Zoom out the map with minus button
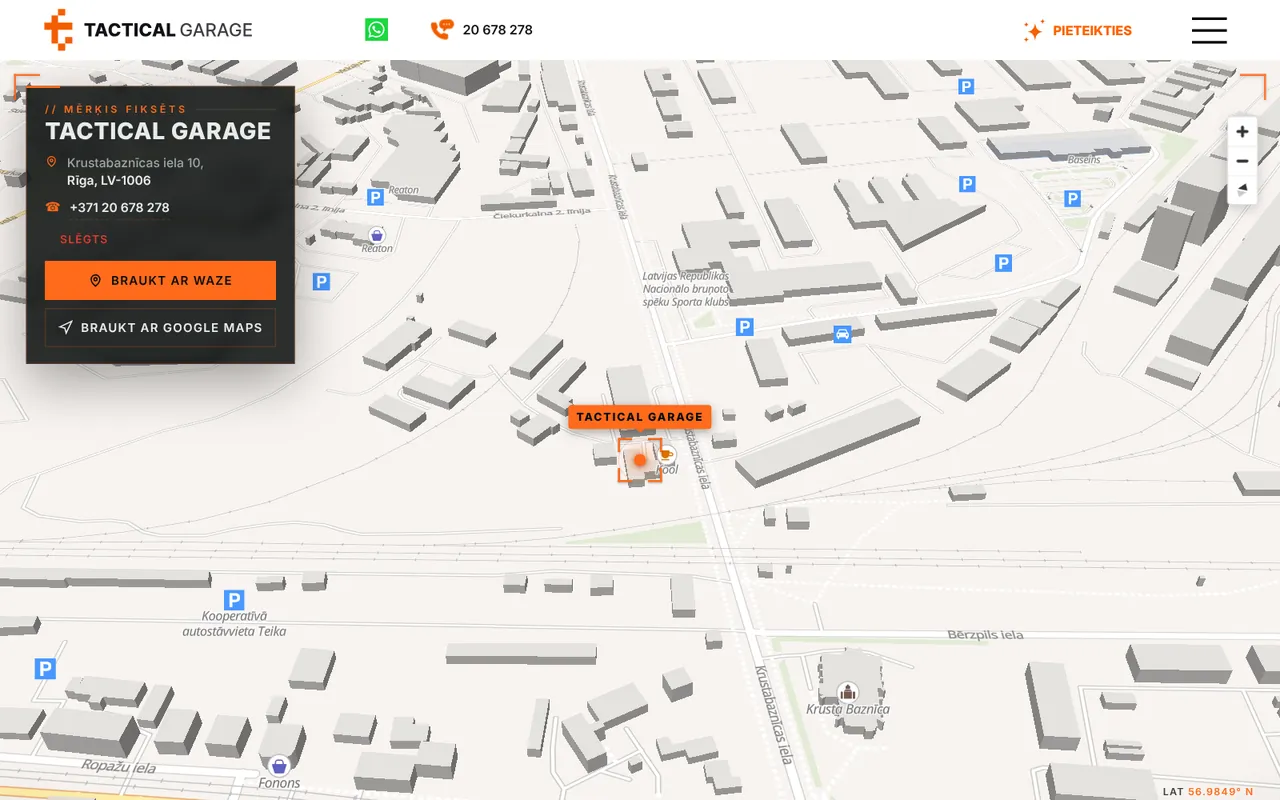Screen dimensions: 1280x800 tap(1242, 161)
